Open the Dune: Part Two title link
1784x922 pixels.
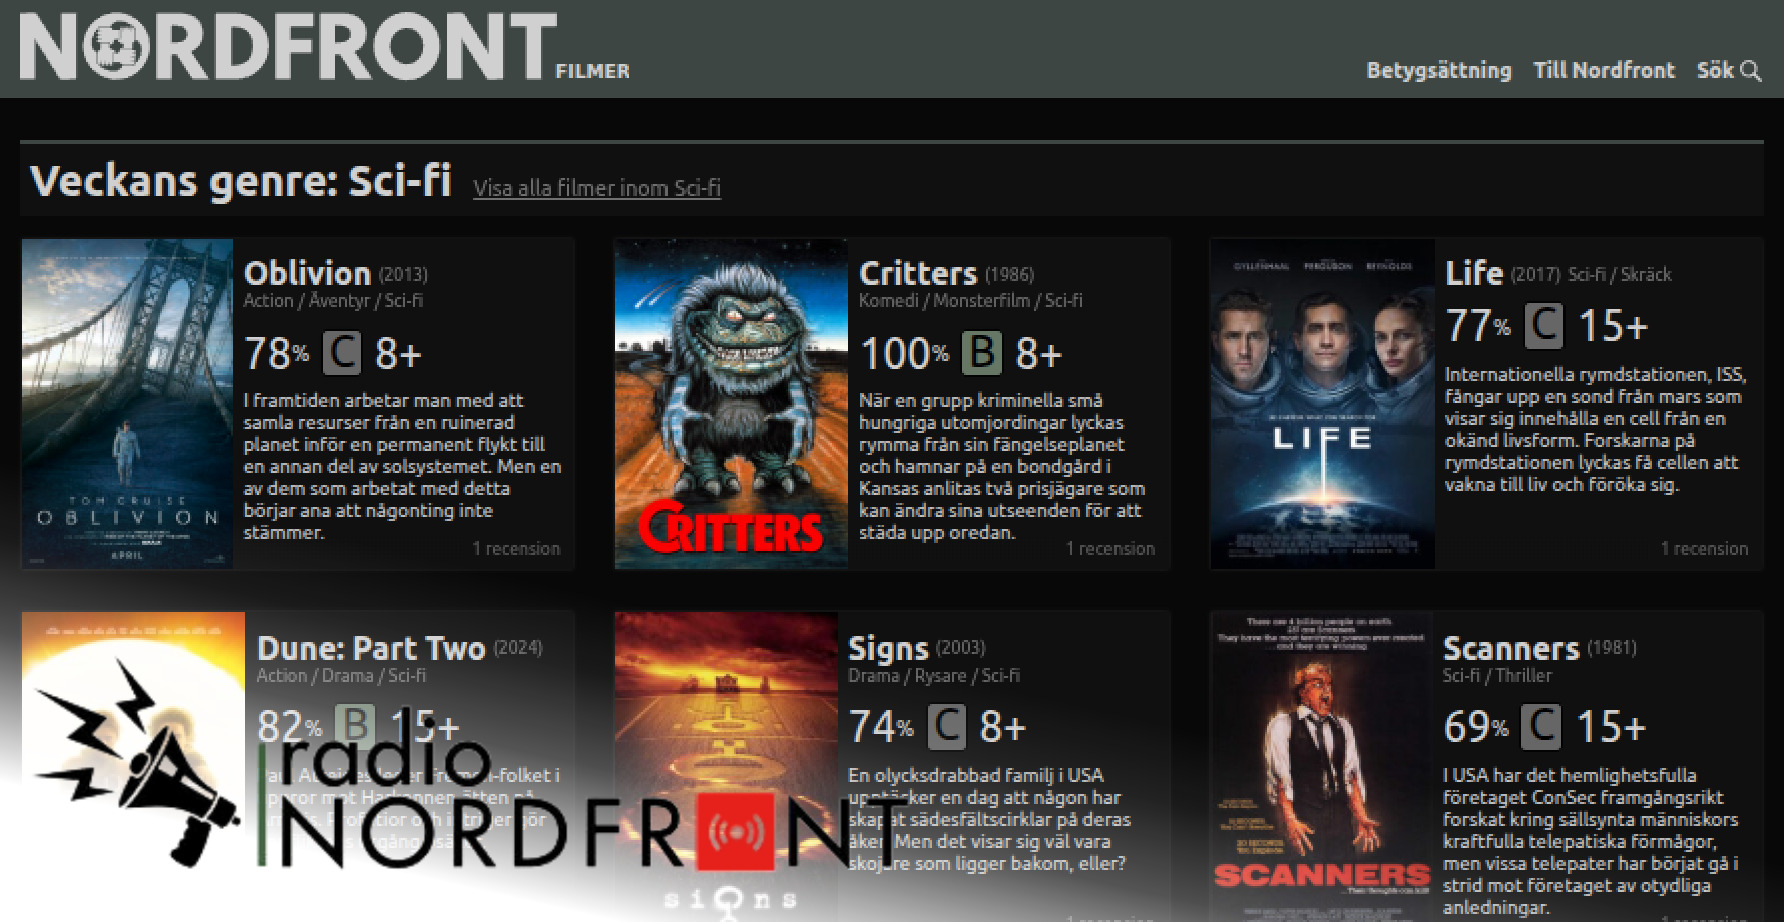[371, 648]
